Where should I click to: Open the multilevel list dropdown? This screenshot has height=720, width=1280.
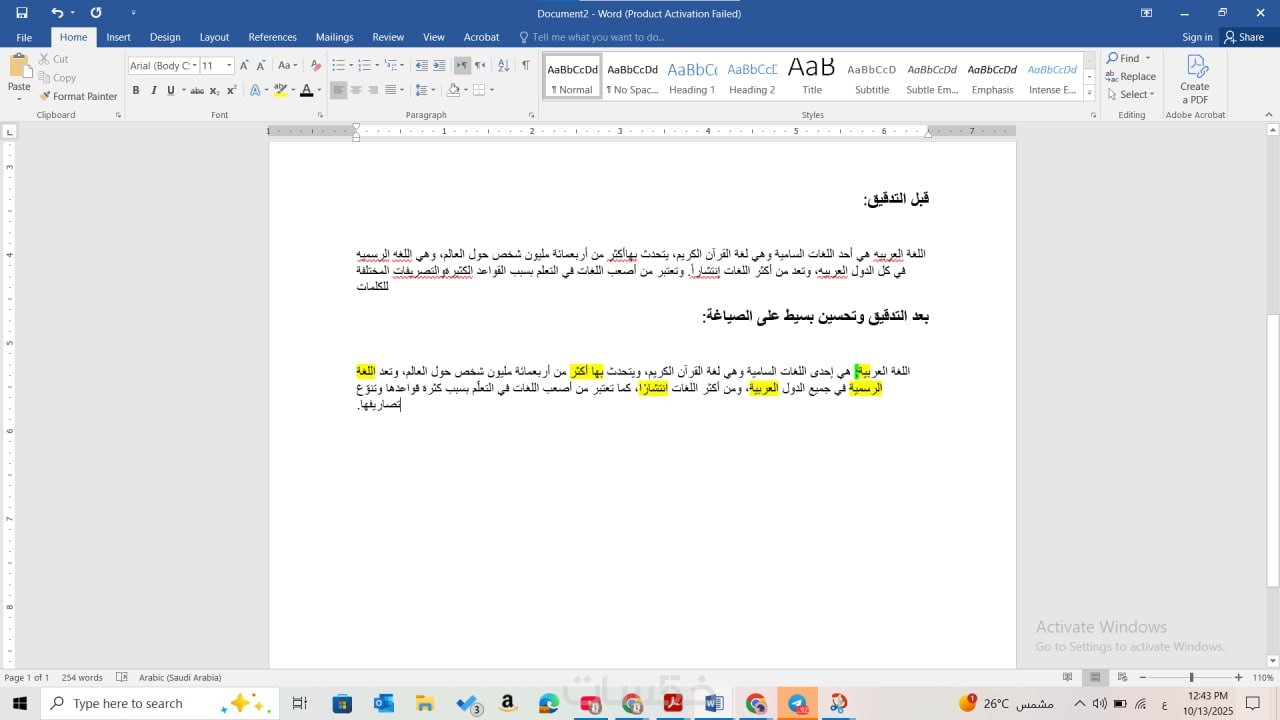tap(403, 65)
